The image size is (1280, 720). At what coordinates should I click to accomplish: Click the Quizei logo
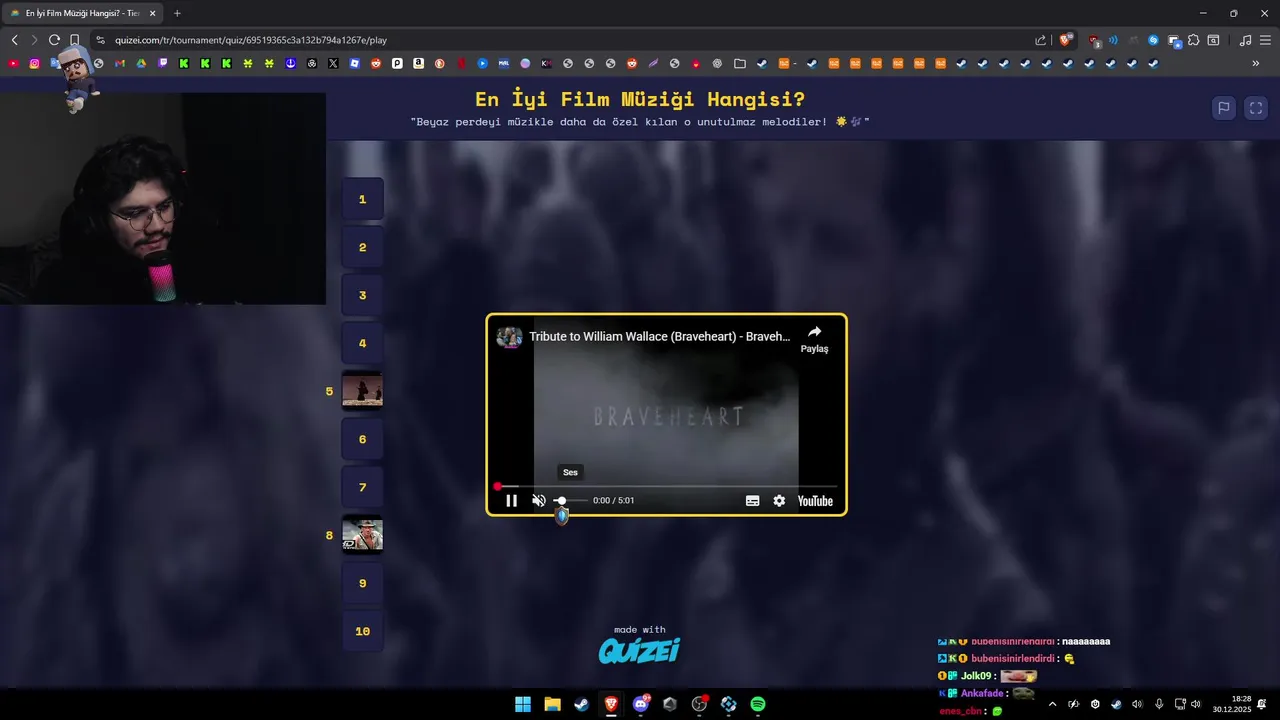(x=639, y=651)
